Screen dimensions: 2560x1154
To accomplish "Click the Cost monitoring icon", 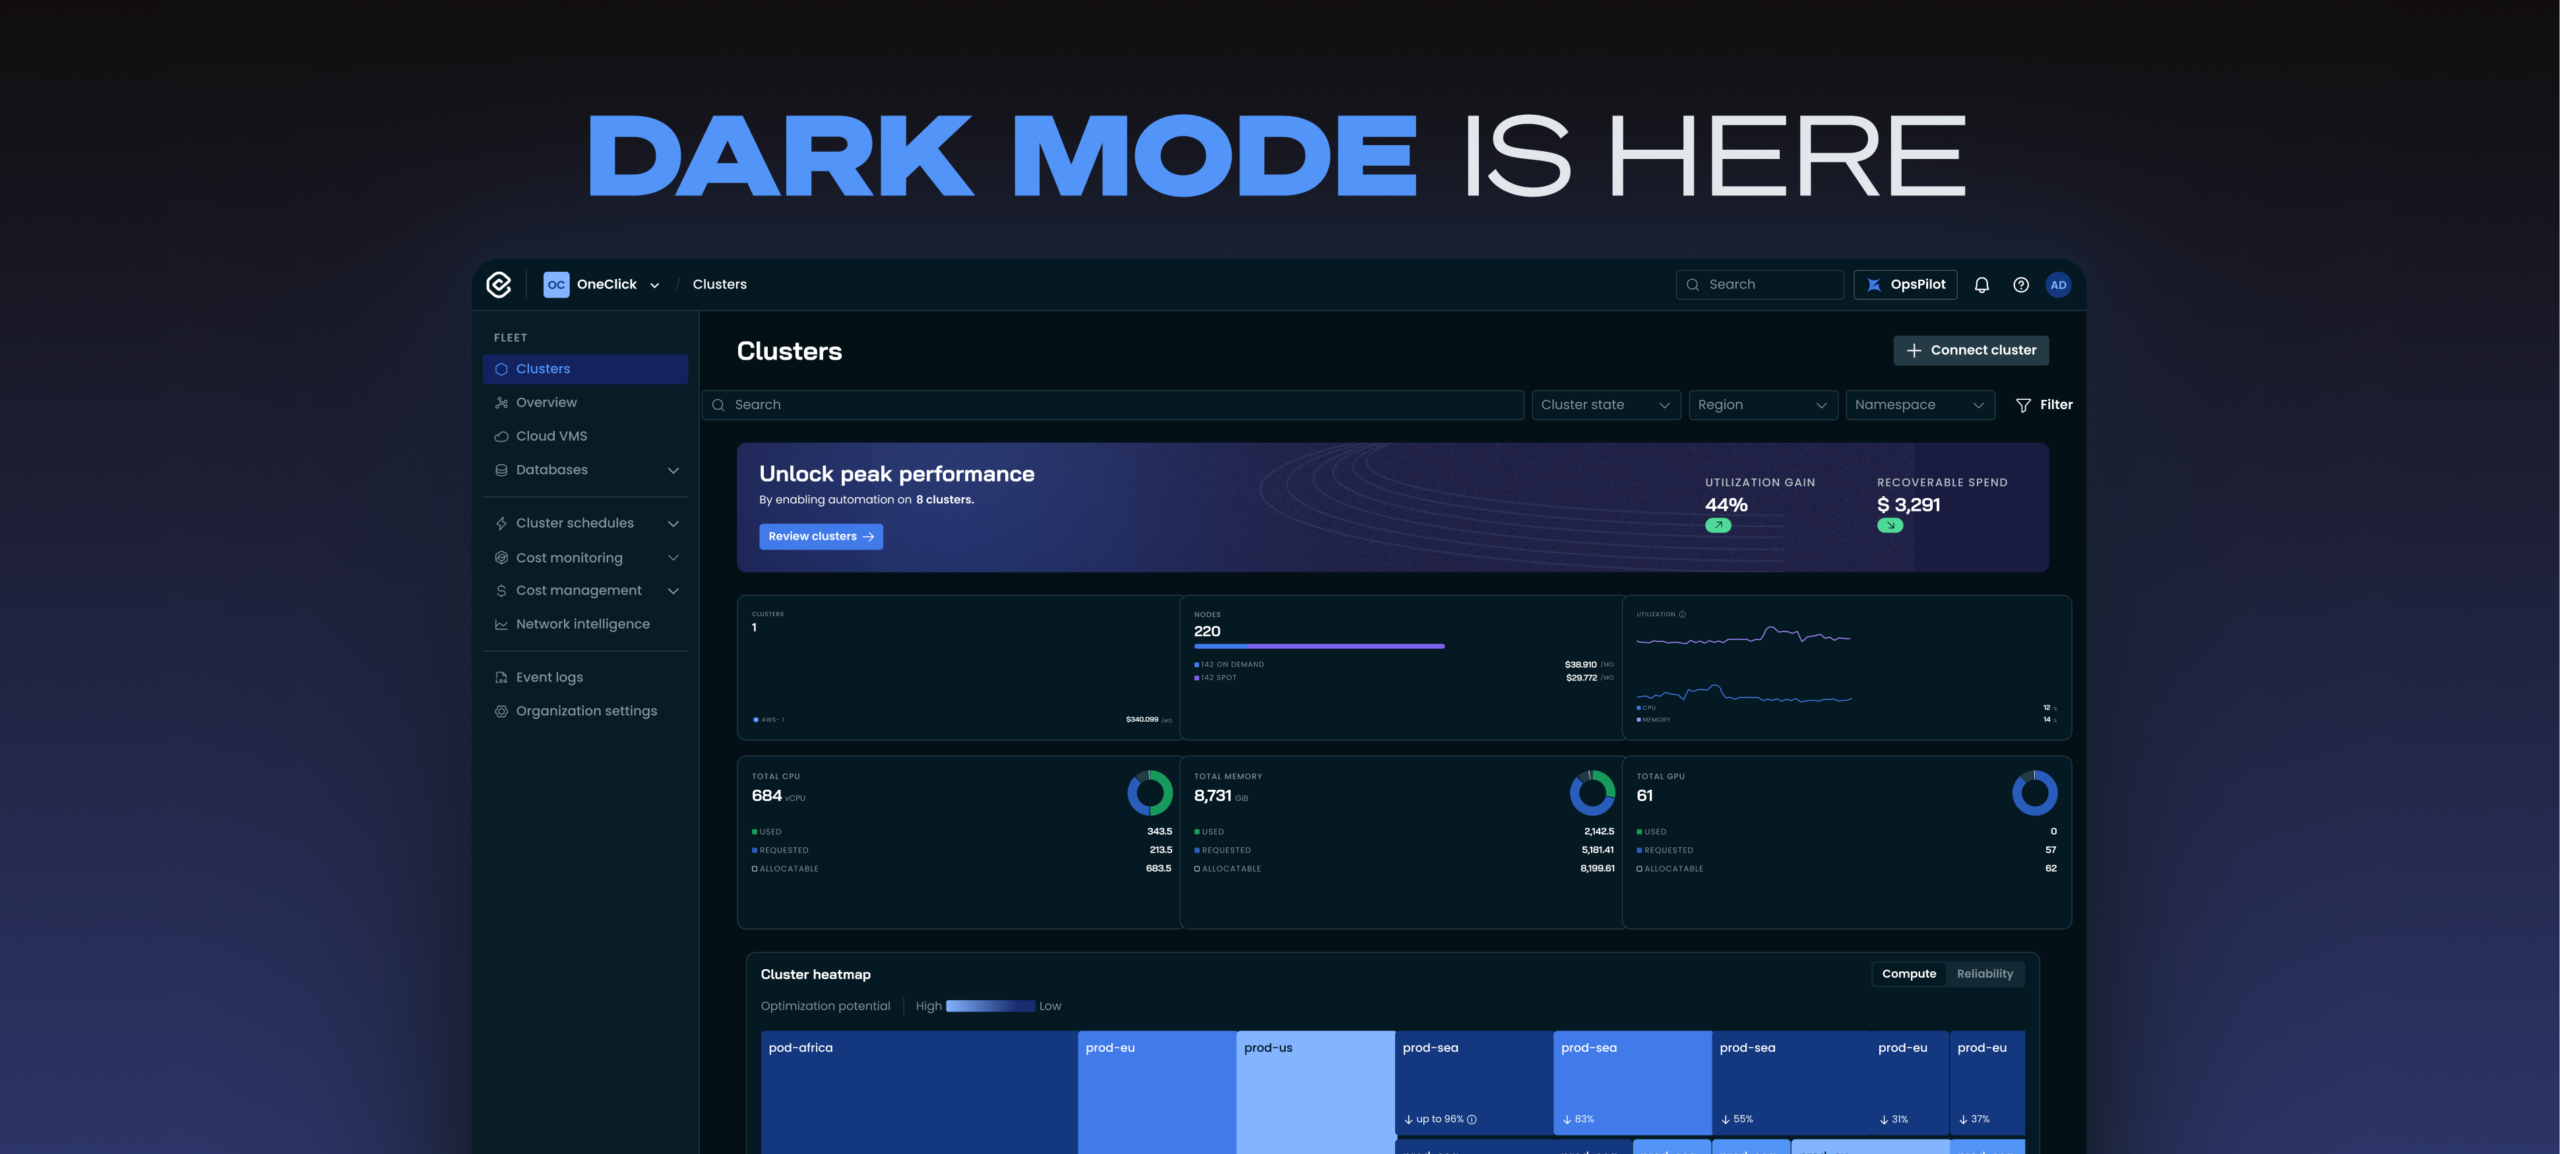I will [x=501, y=558].
